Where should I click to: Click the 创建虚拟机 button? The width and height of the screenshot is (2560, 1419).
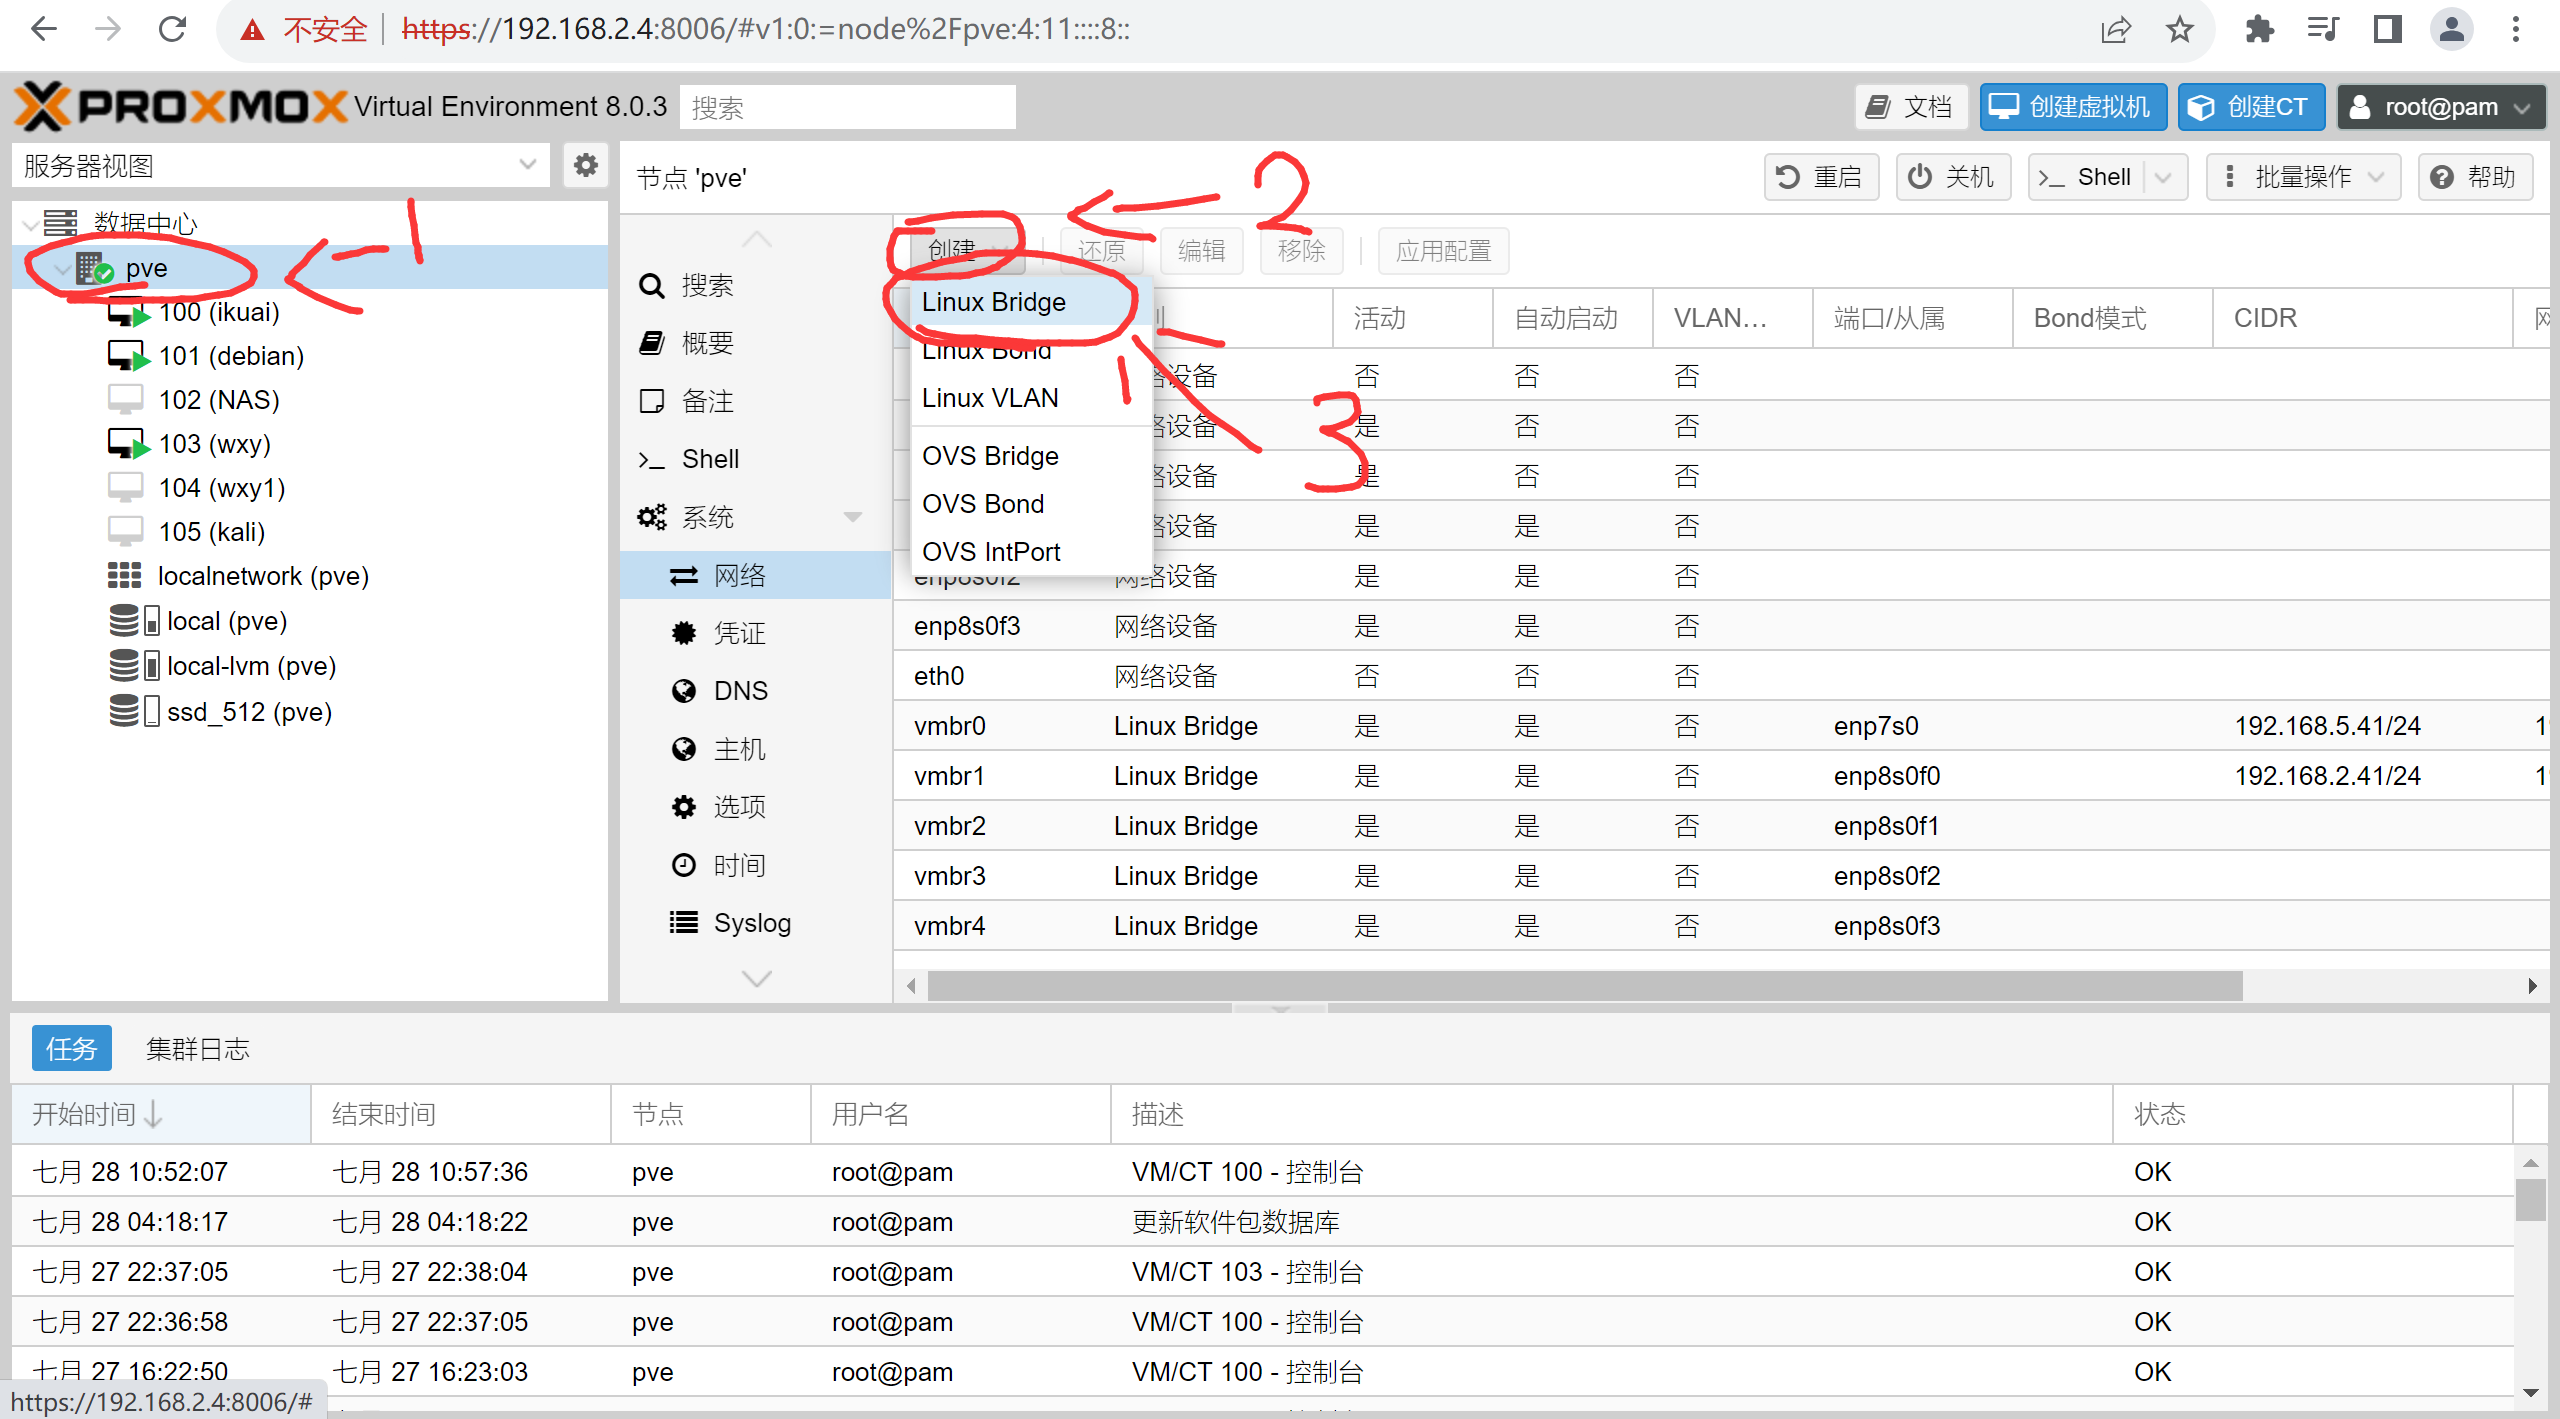tap(2072, 107)
